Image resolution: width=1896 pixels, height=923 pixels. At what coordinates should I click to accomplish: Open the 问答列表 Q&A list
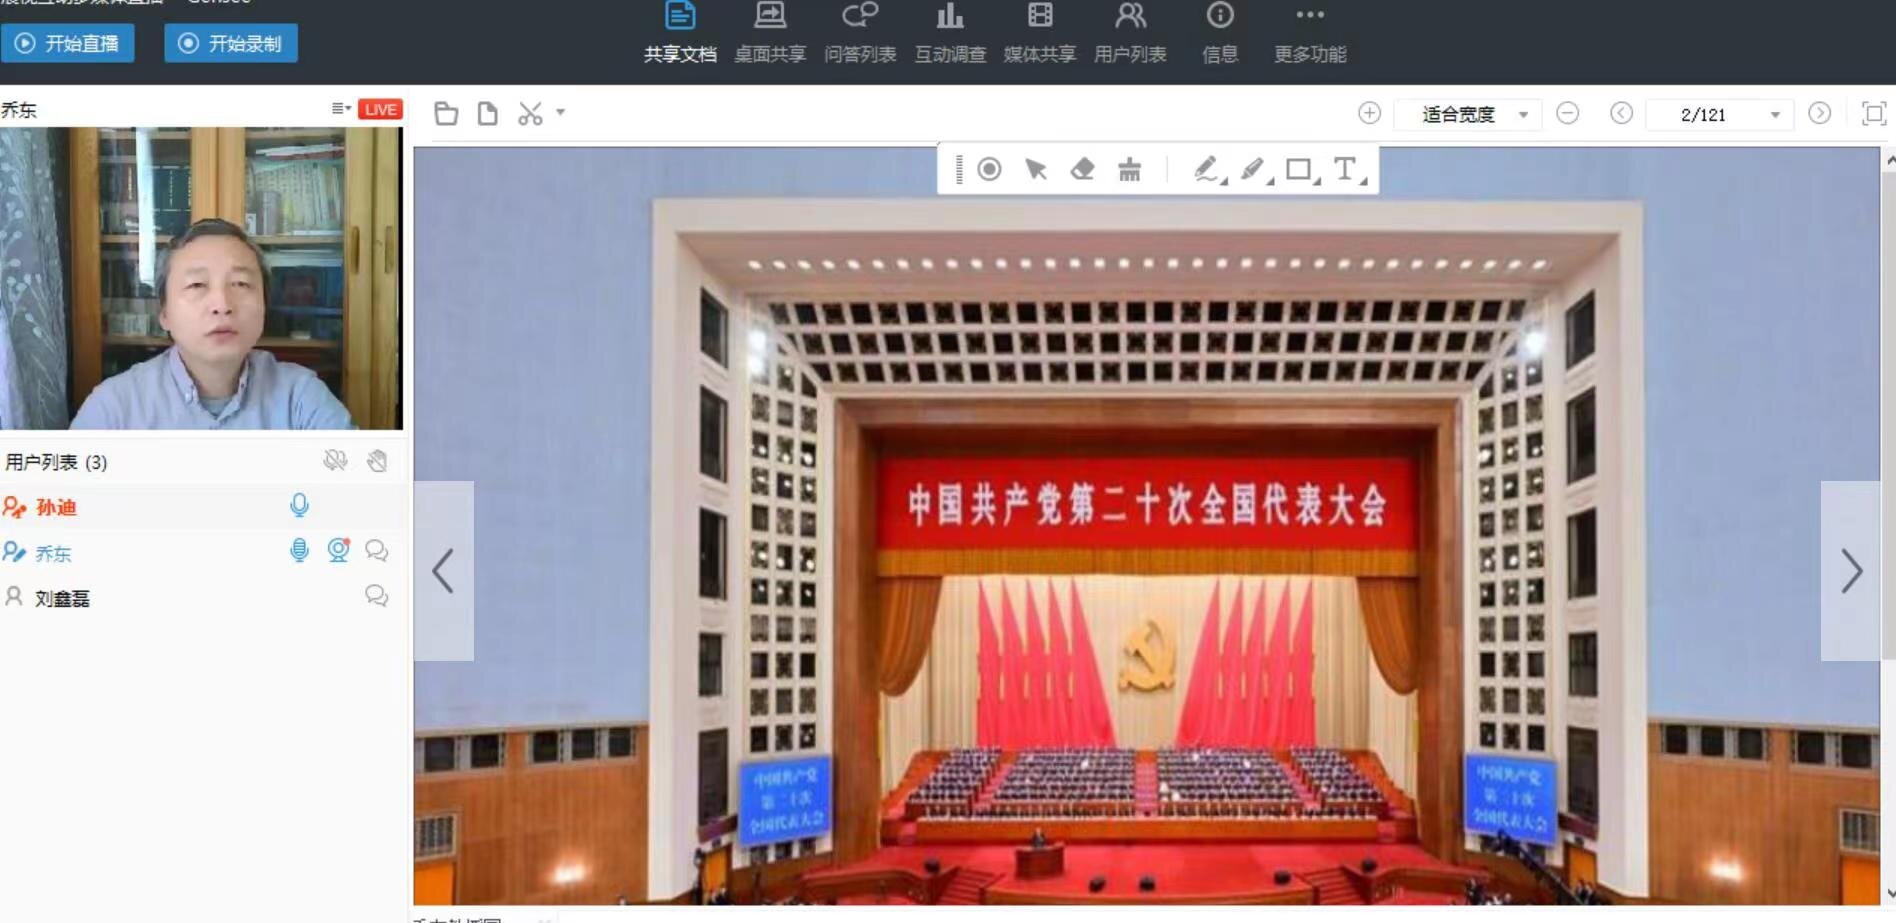[860, 34]
